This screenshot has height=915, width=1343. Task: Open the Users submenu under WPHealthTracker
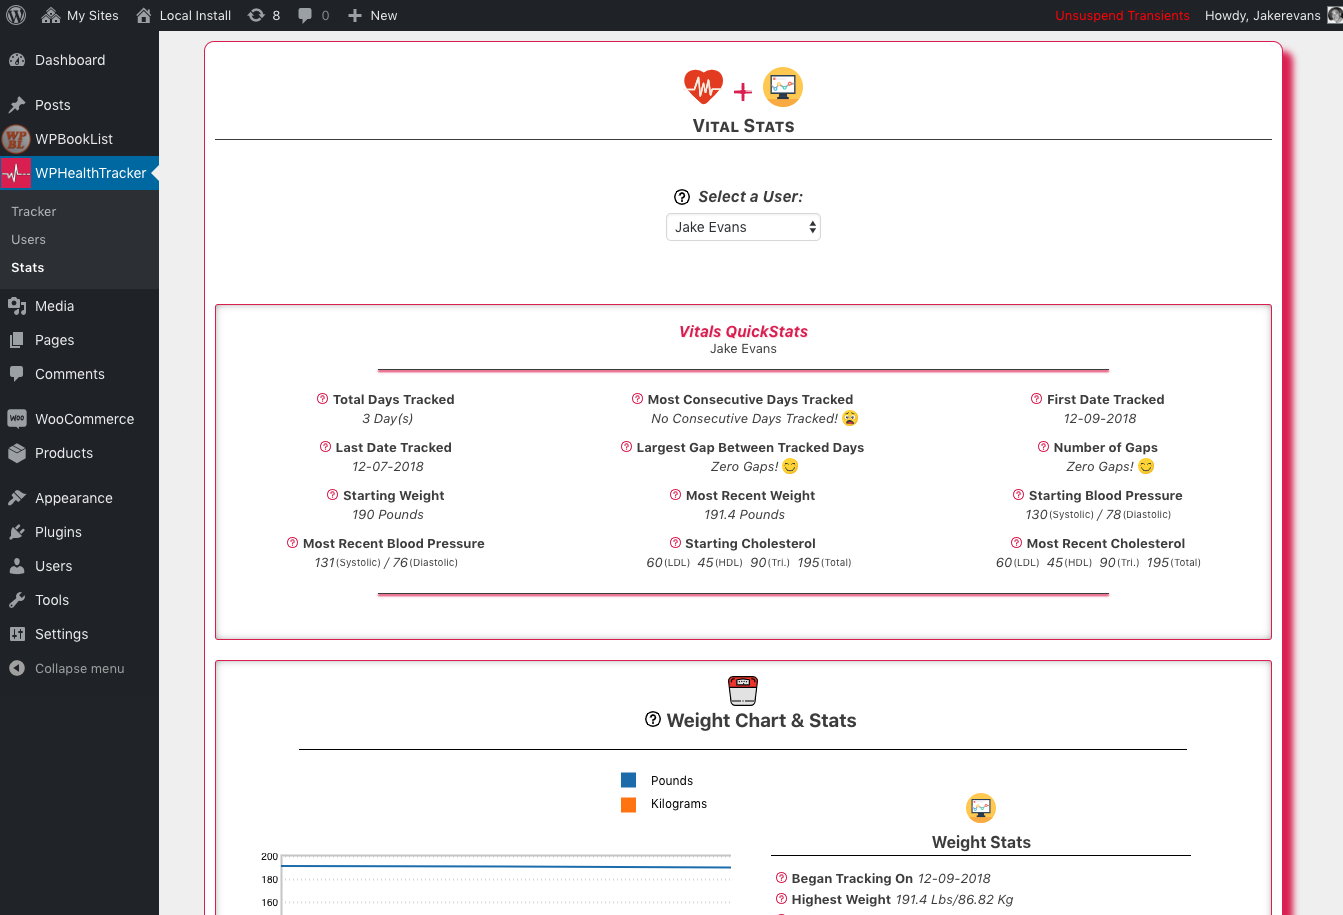click(29, 240)
